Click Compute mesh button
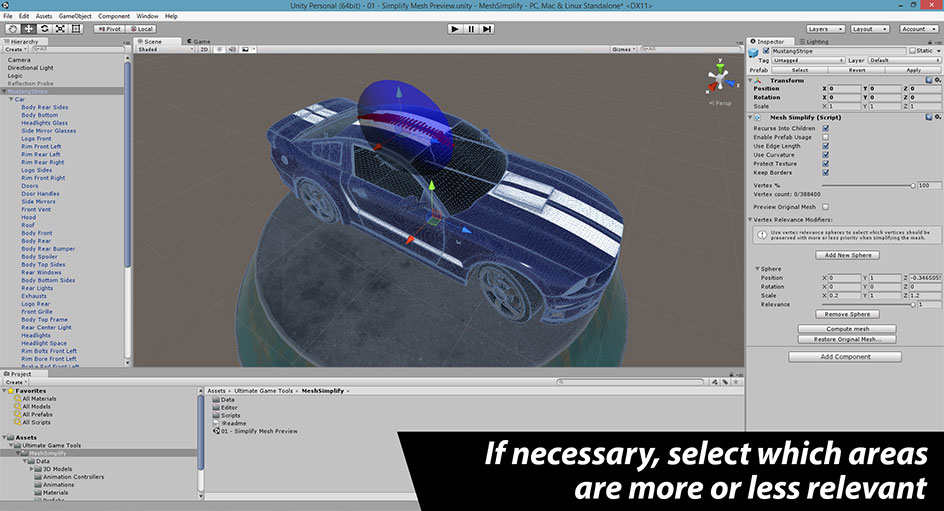 point(847,329)
